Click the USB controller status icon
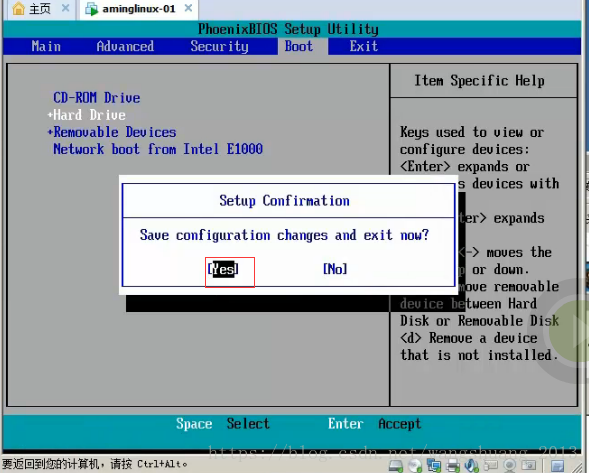589x473 pixels. [x=491, y=465]
